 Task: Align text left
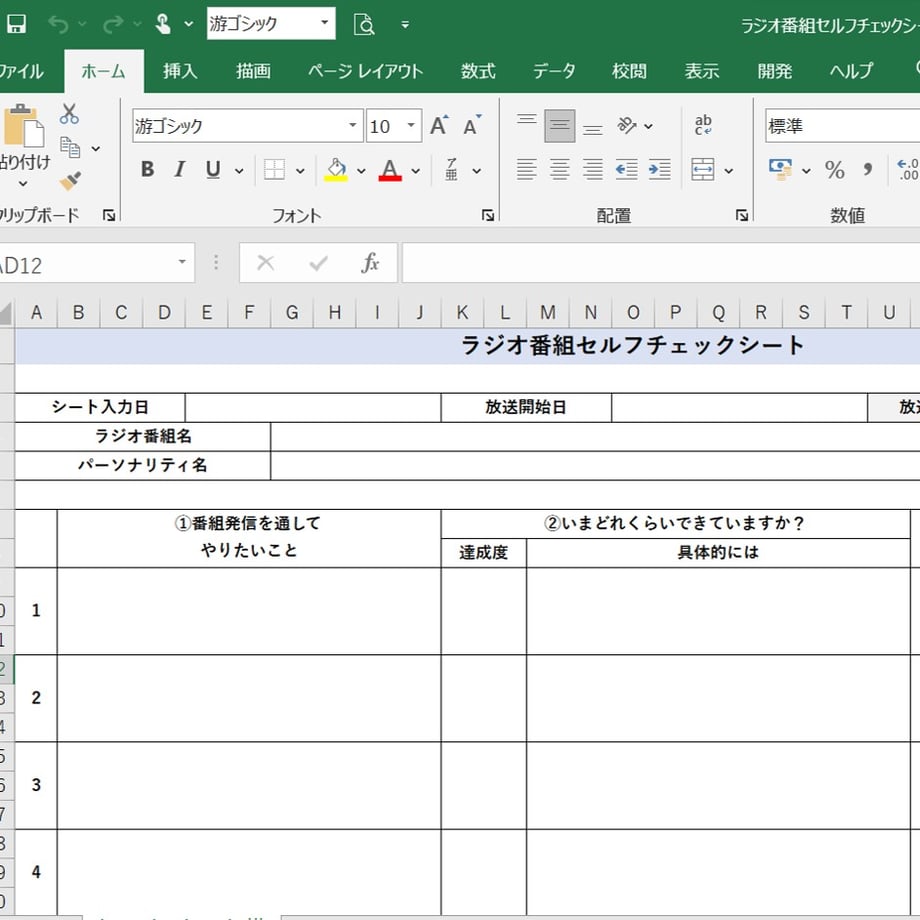tap(526, 170)
